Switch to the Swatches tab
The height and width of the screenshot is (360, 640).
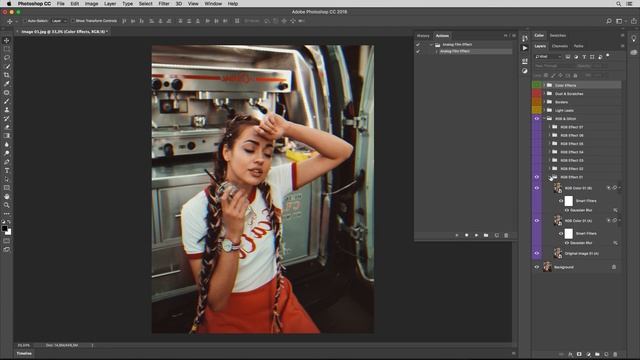pos(558,36)
